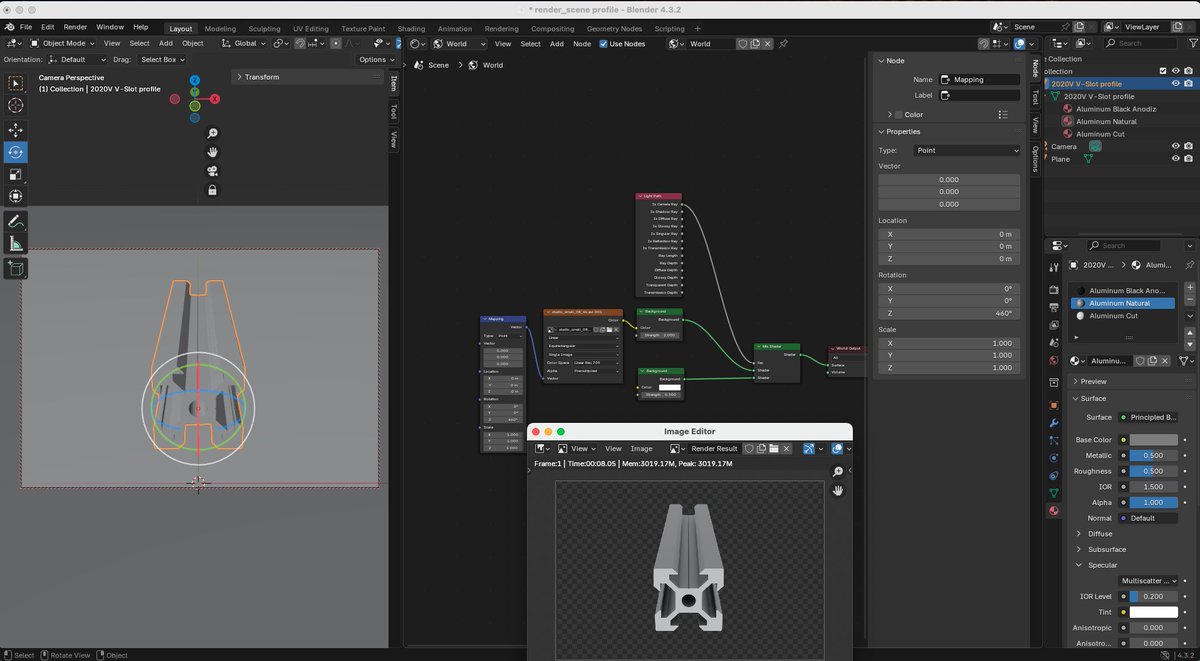1200x661 pixels.
Task: Switch to the Shading workspace tab
Action: (411, 29)
